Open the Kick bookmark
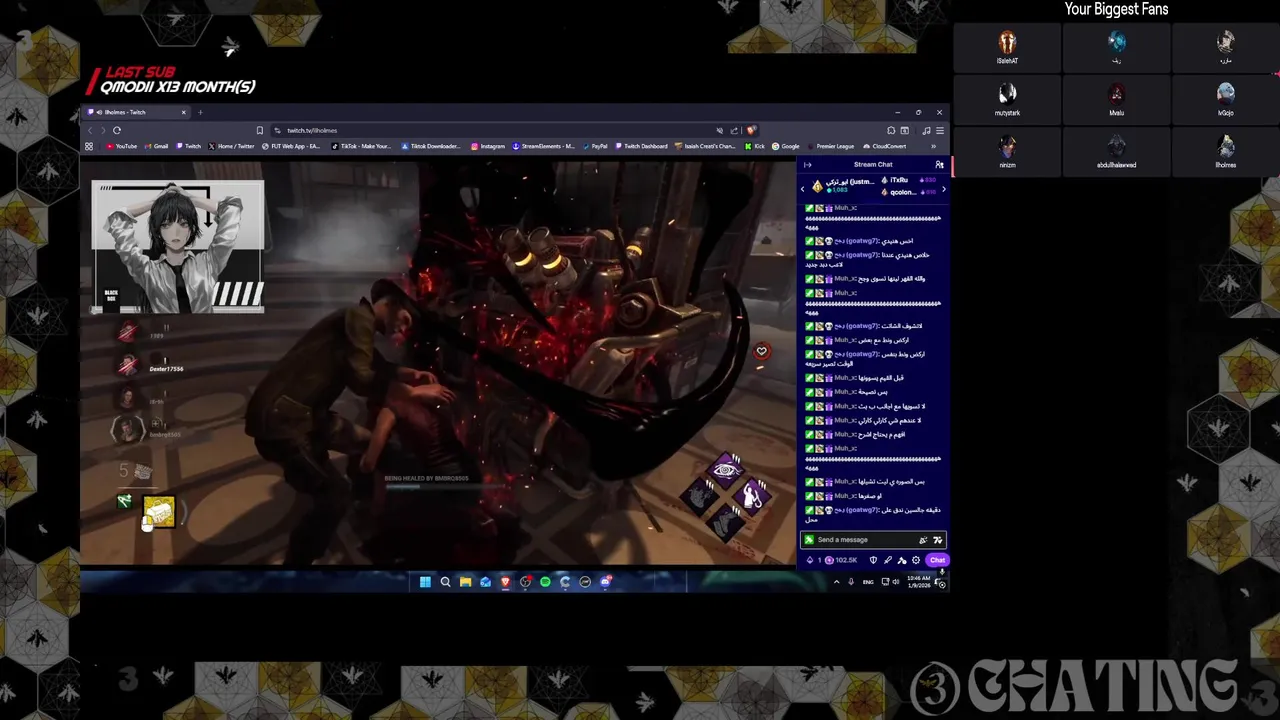The image size is (1280, 720). pyautogui.click(x=755, y=146)
